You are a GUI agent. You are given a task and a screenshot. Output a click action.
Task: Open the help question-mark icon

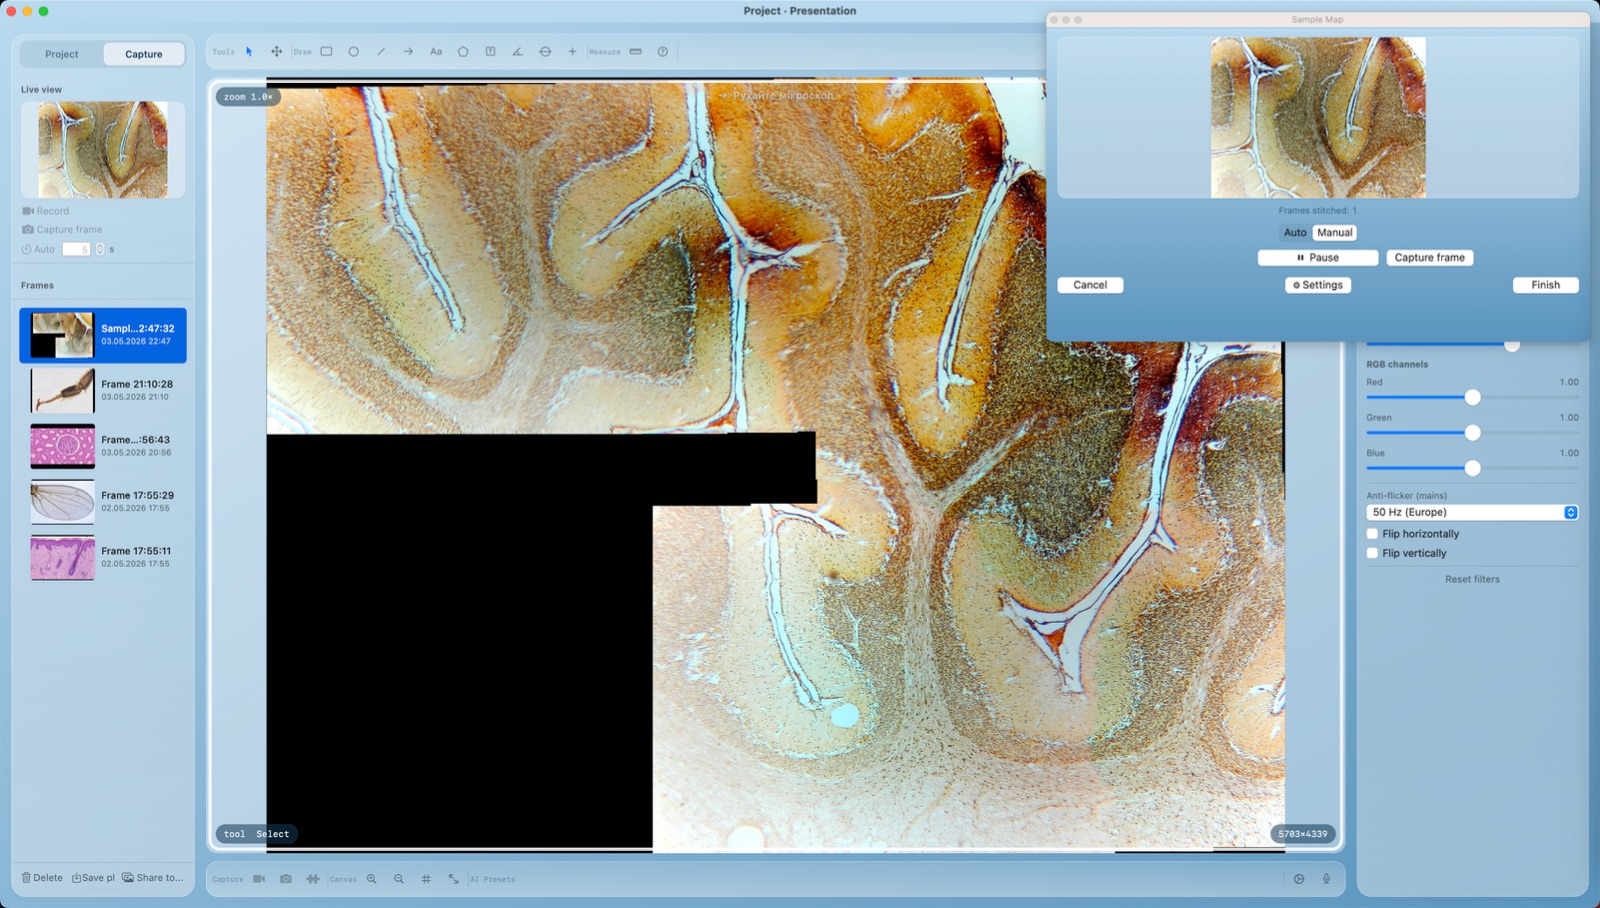click(x=663, y=52)
